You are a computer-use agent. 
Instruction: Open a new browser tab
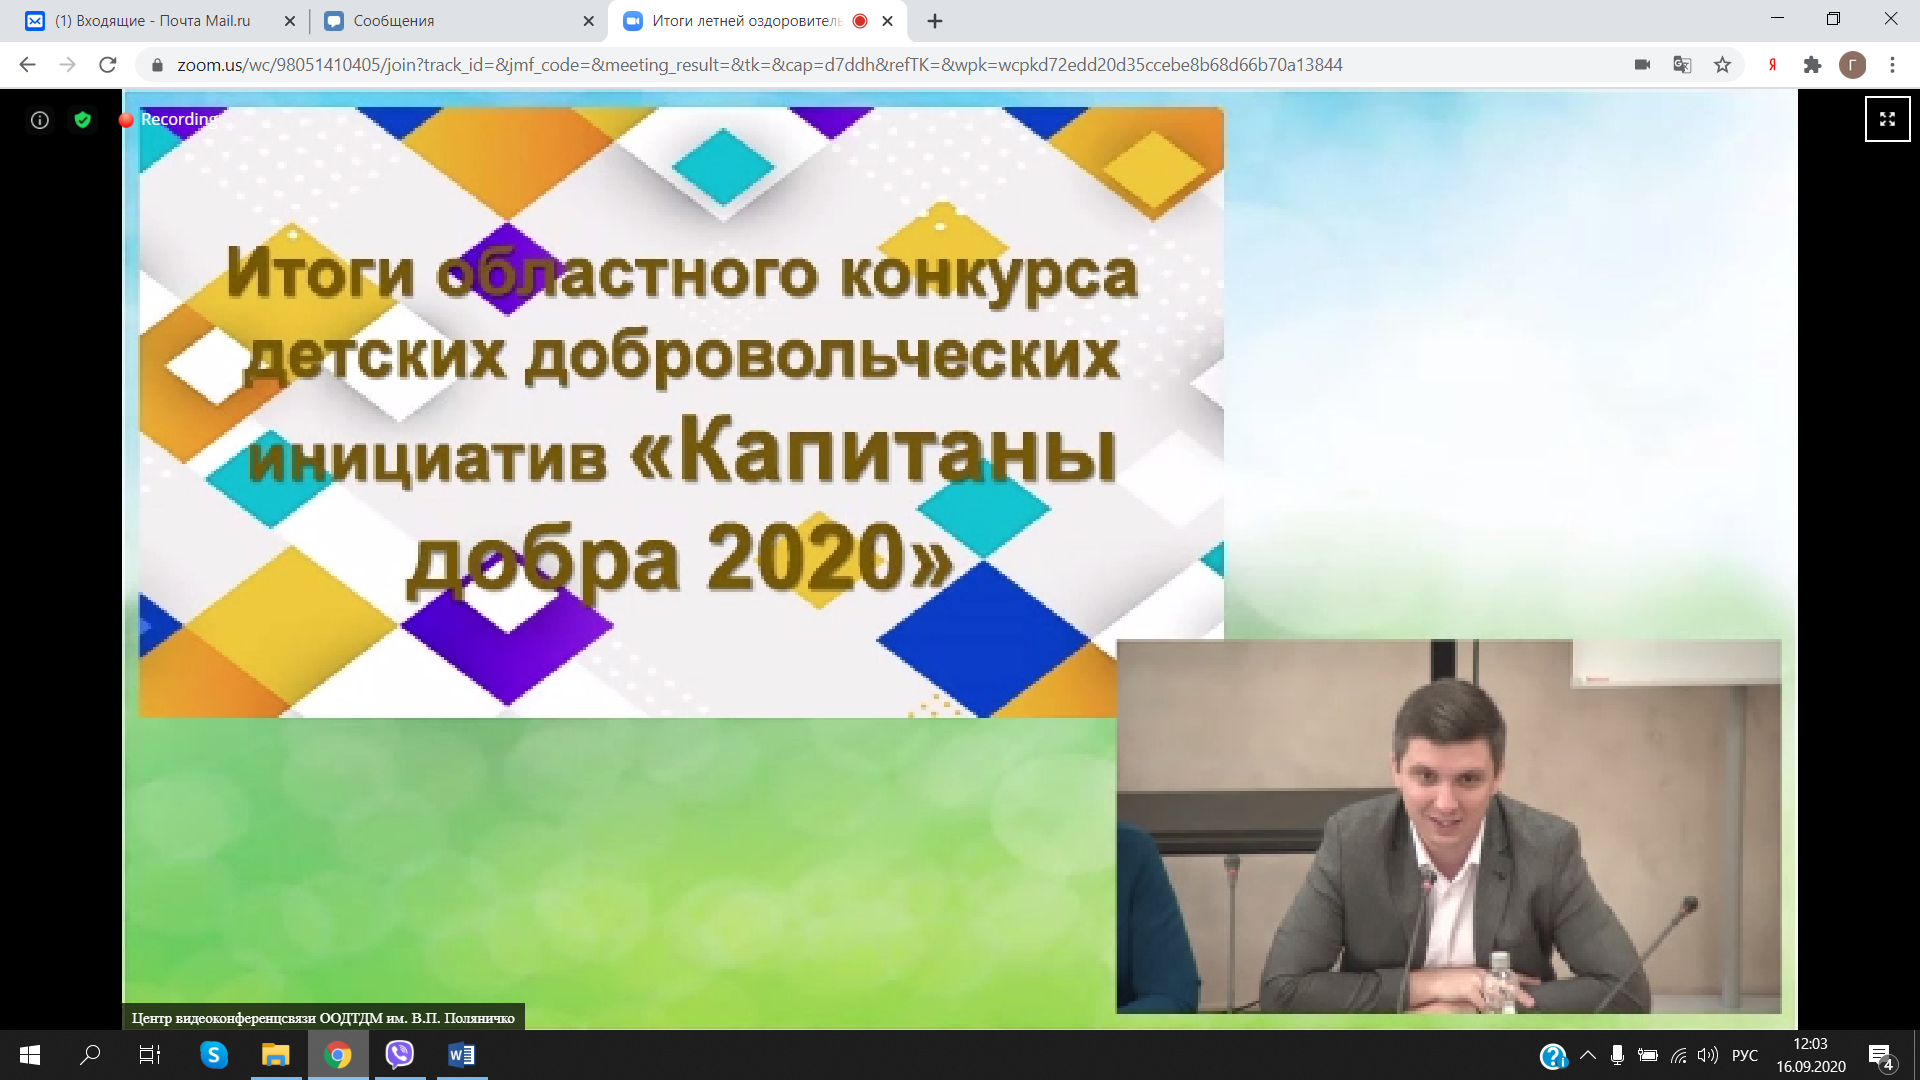pyautogui.click(x=935, y=21)
